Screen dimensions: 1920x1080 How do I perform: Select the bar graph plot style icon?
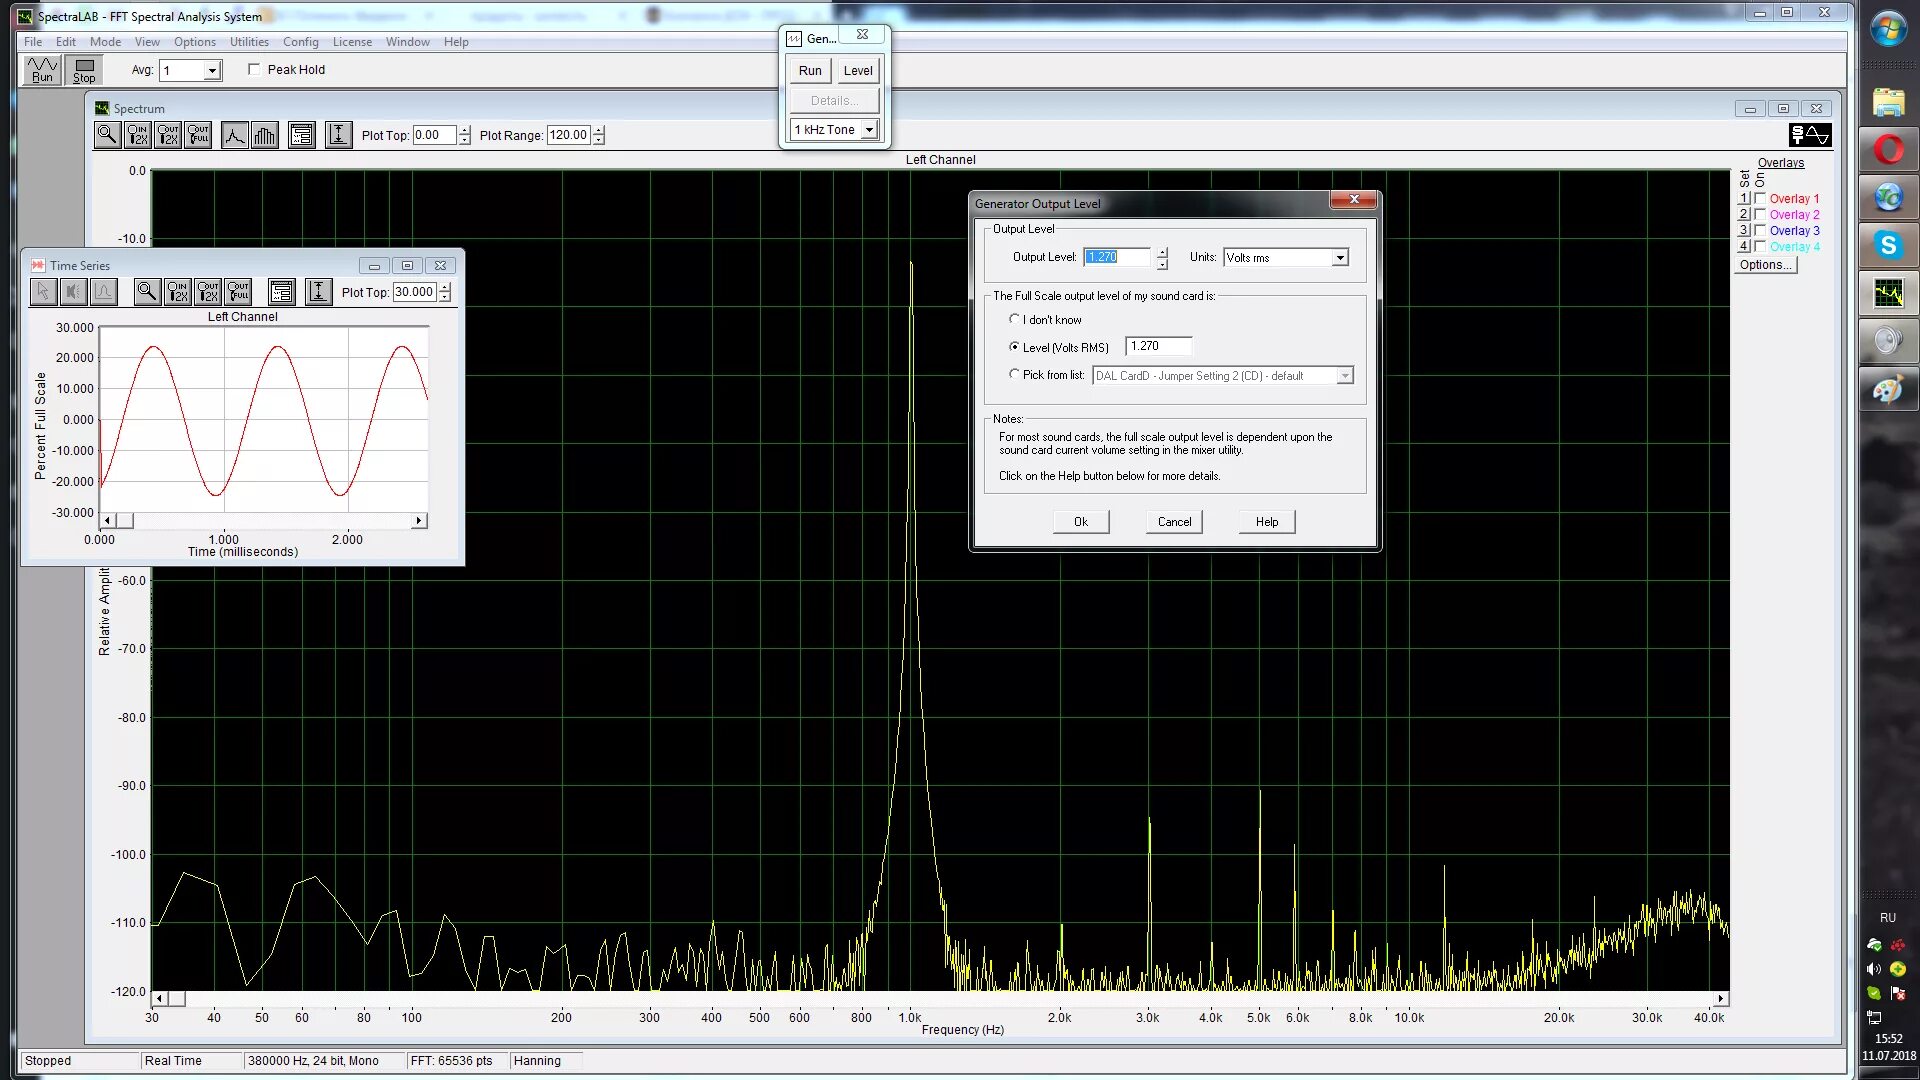265,135
